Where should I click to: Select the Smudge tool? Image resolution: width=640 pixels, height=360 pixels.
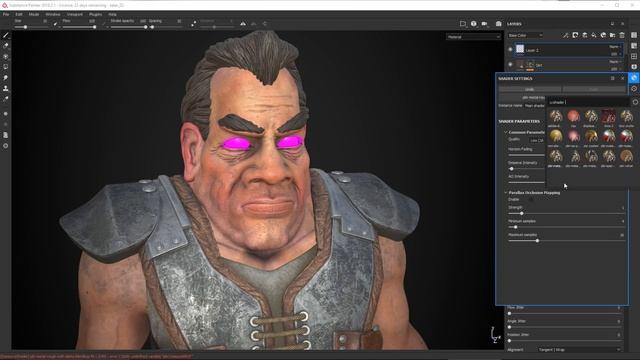point(6,78)
